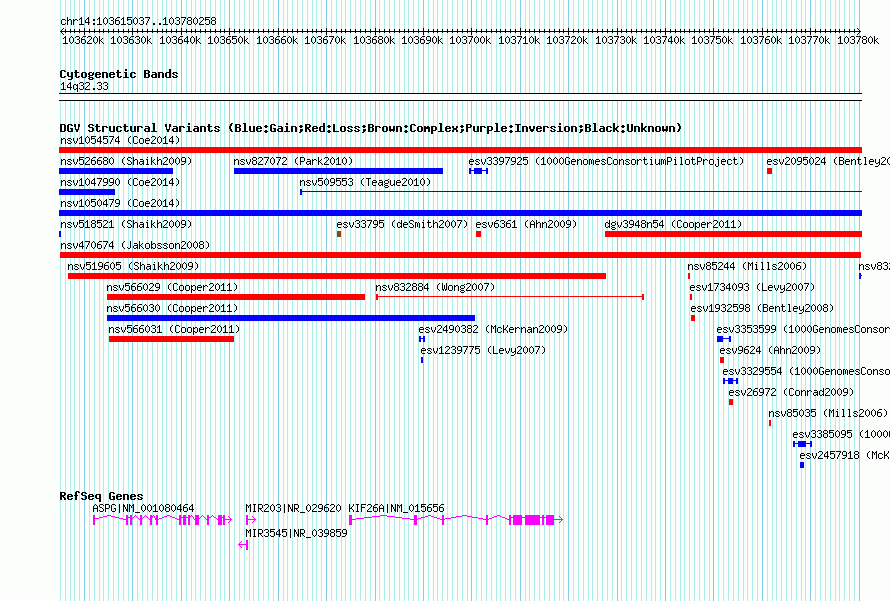Click the brown esv33795 complex marker
890x601 pixels.
(339, 234)
